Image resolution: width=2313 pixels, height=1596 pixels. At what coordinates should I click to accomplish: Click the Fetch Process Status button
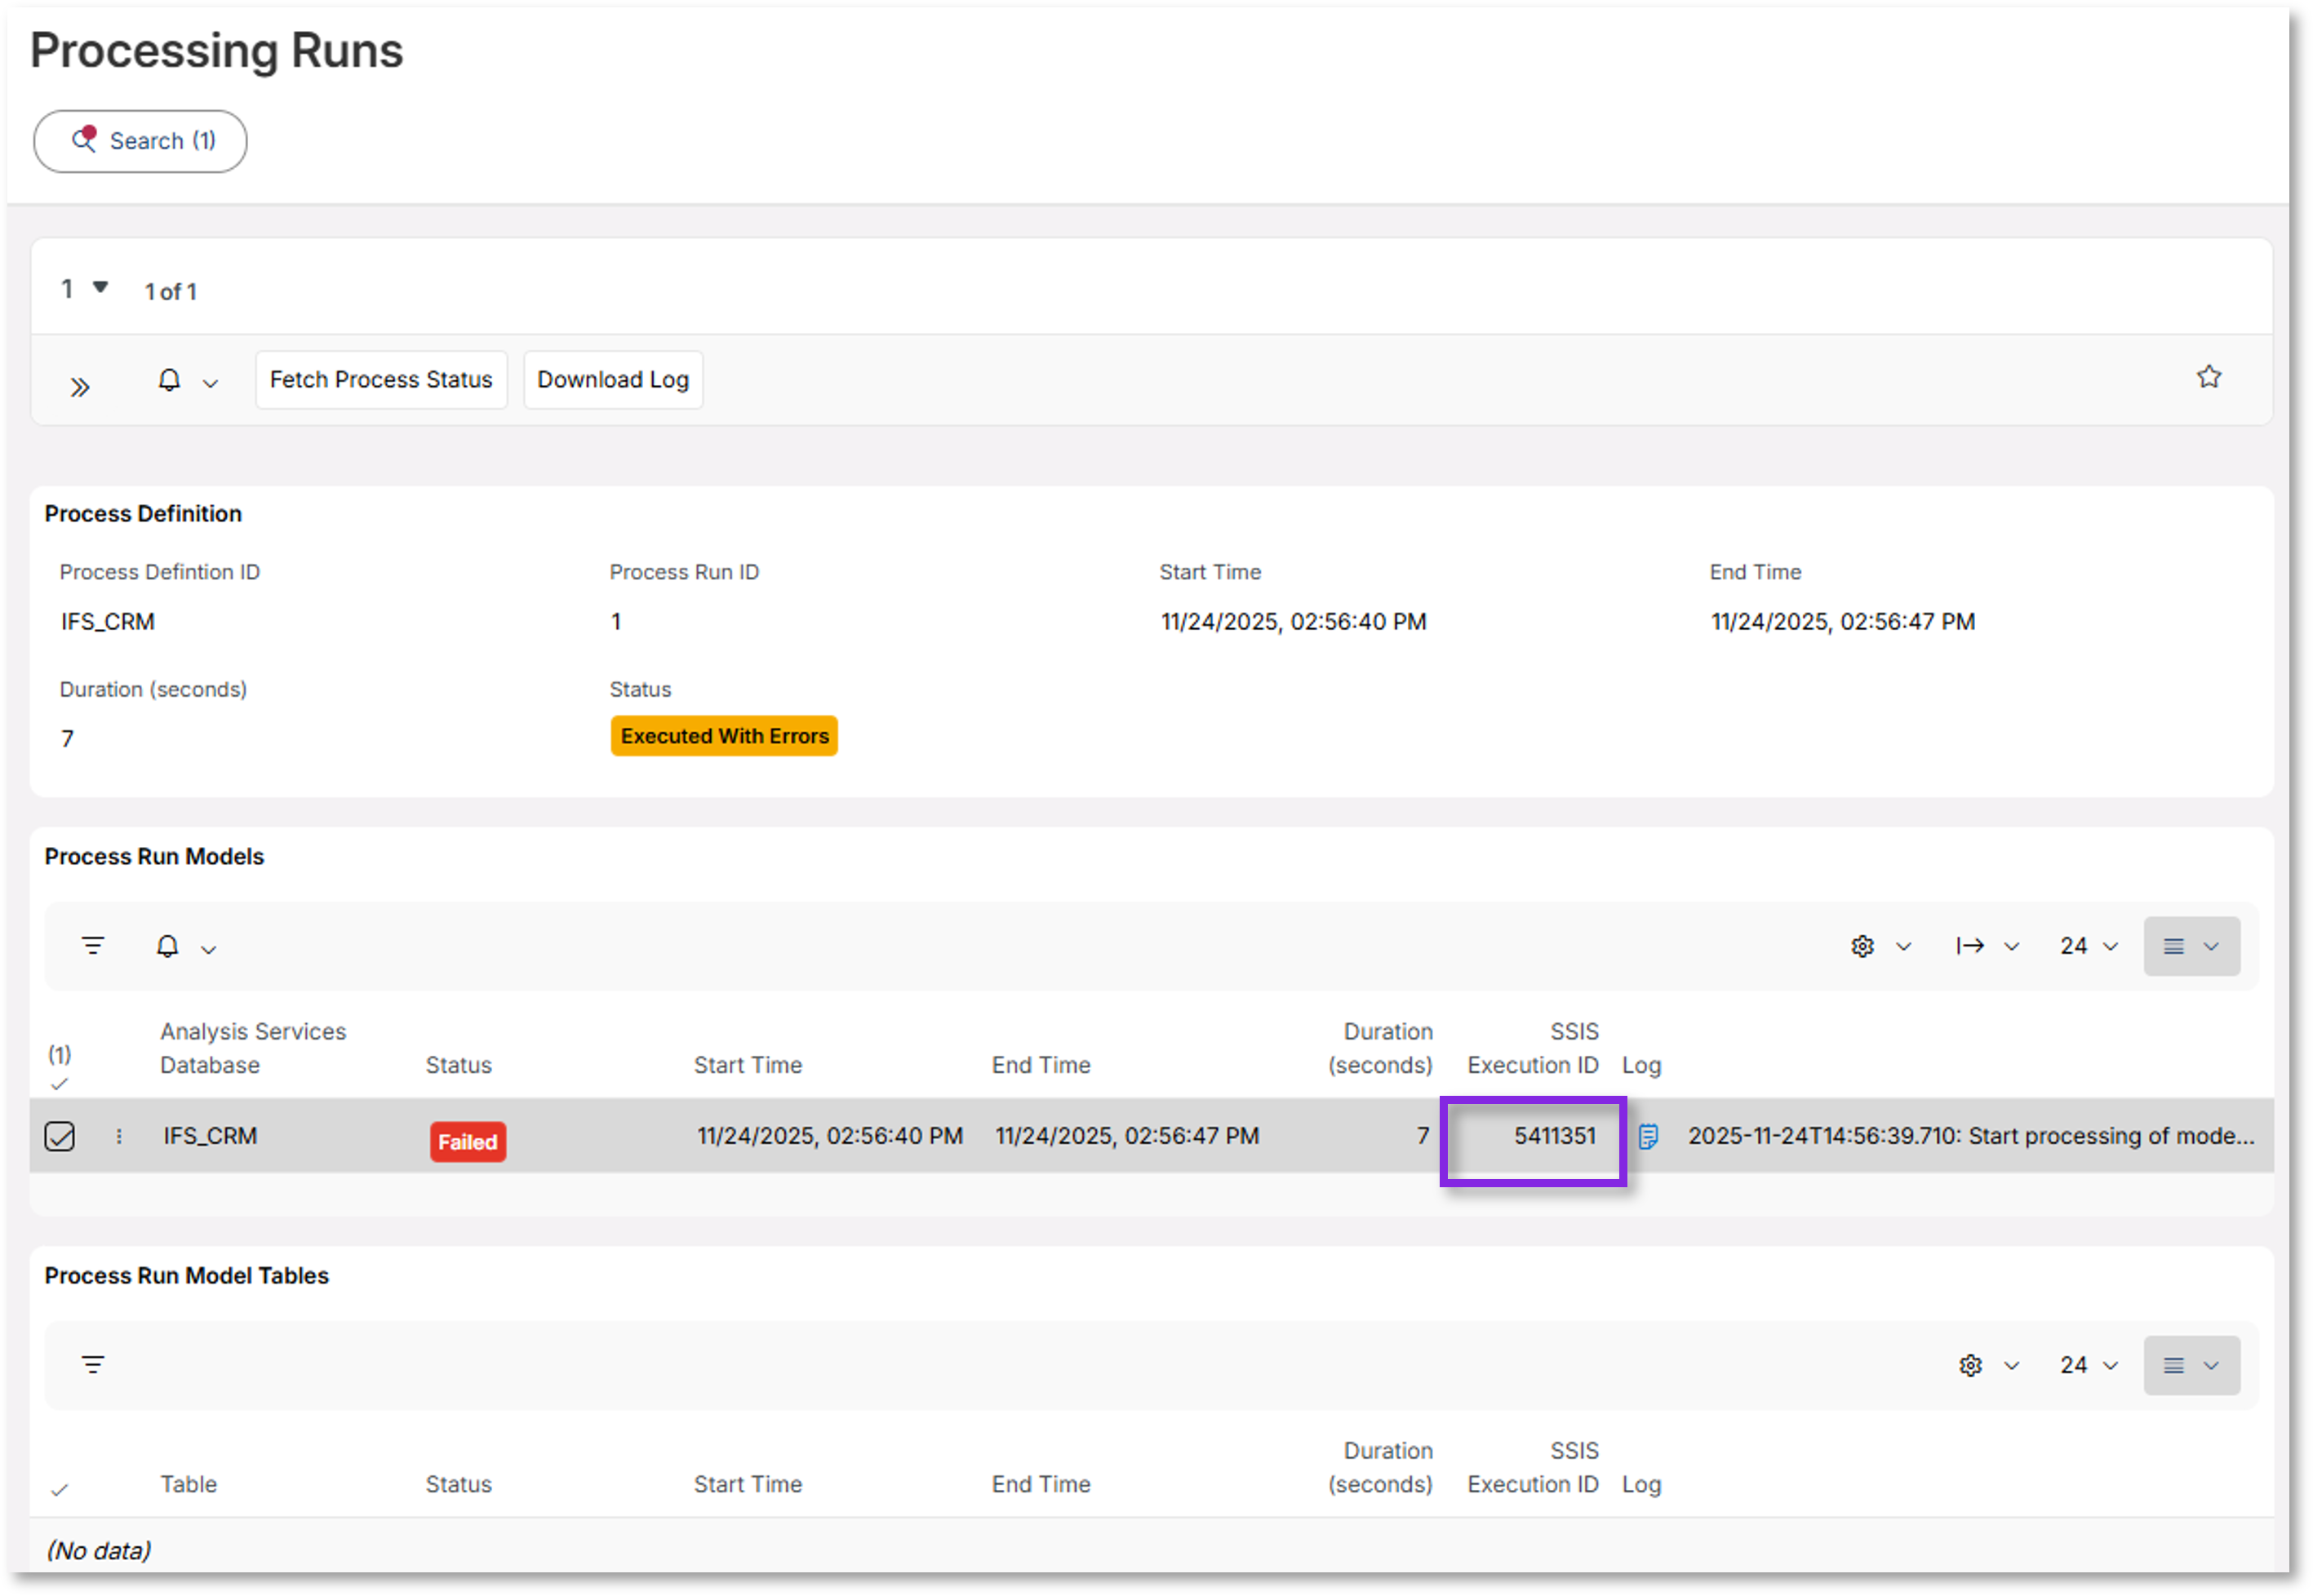(381, 380)
